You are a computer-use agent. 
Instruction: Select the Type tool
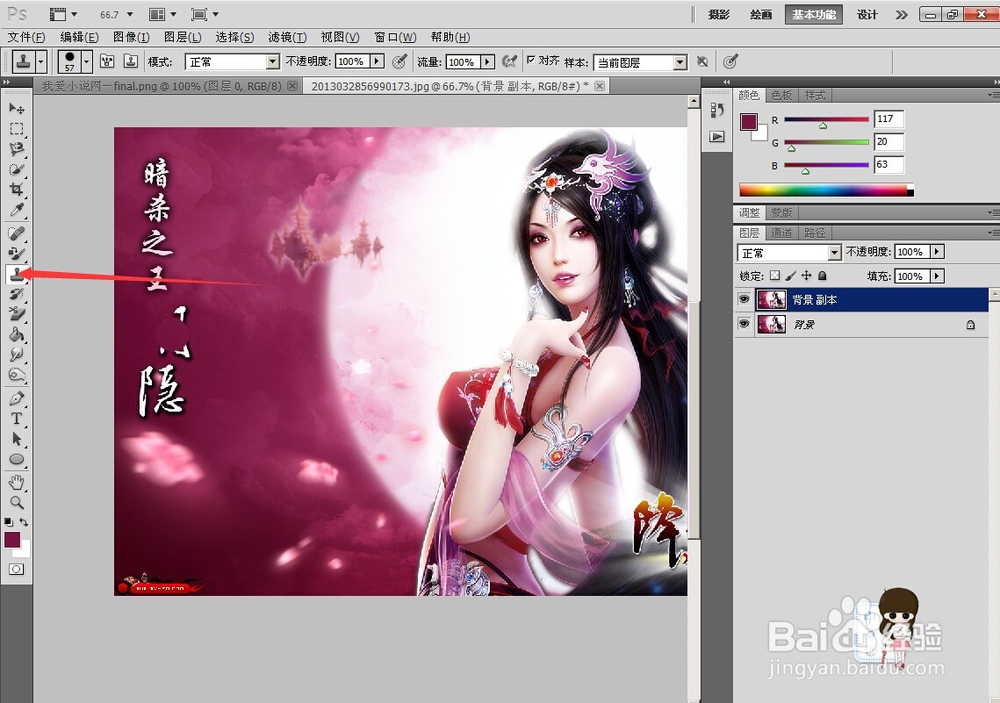point(17,418)
